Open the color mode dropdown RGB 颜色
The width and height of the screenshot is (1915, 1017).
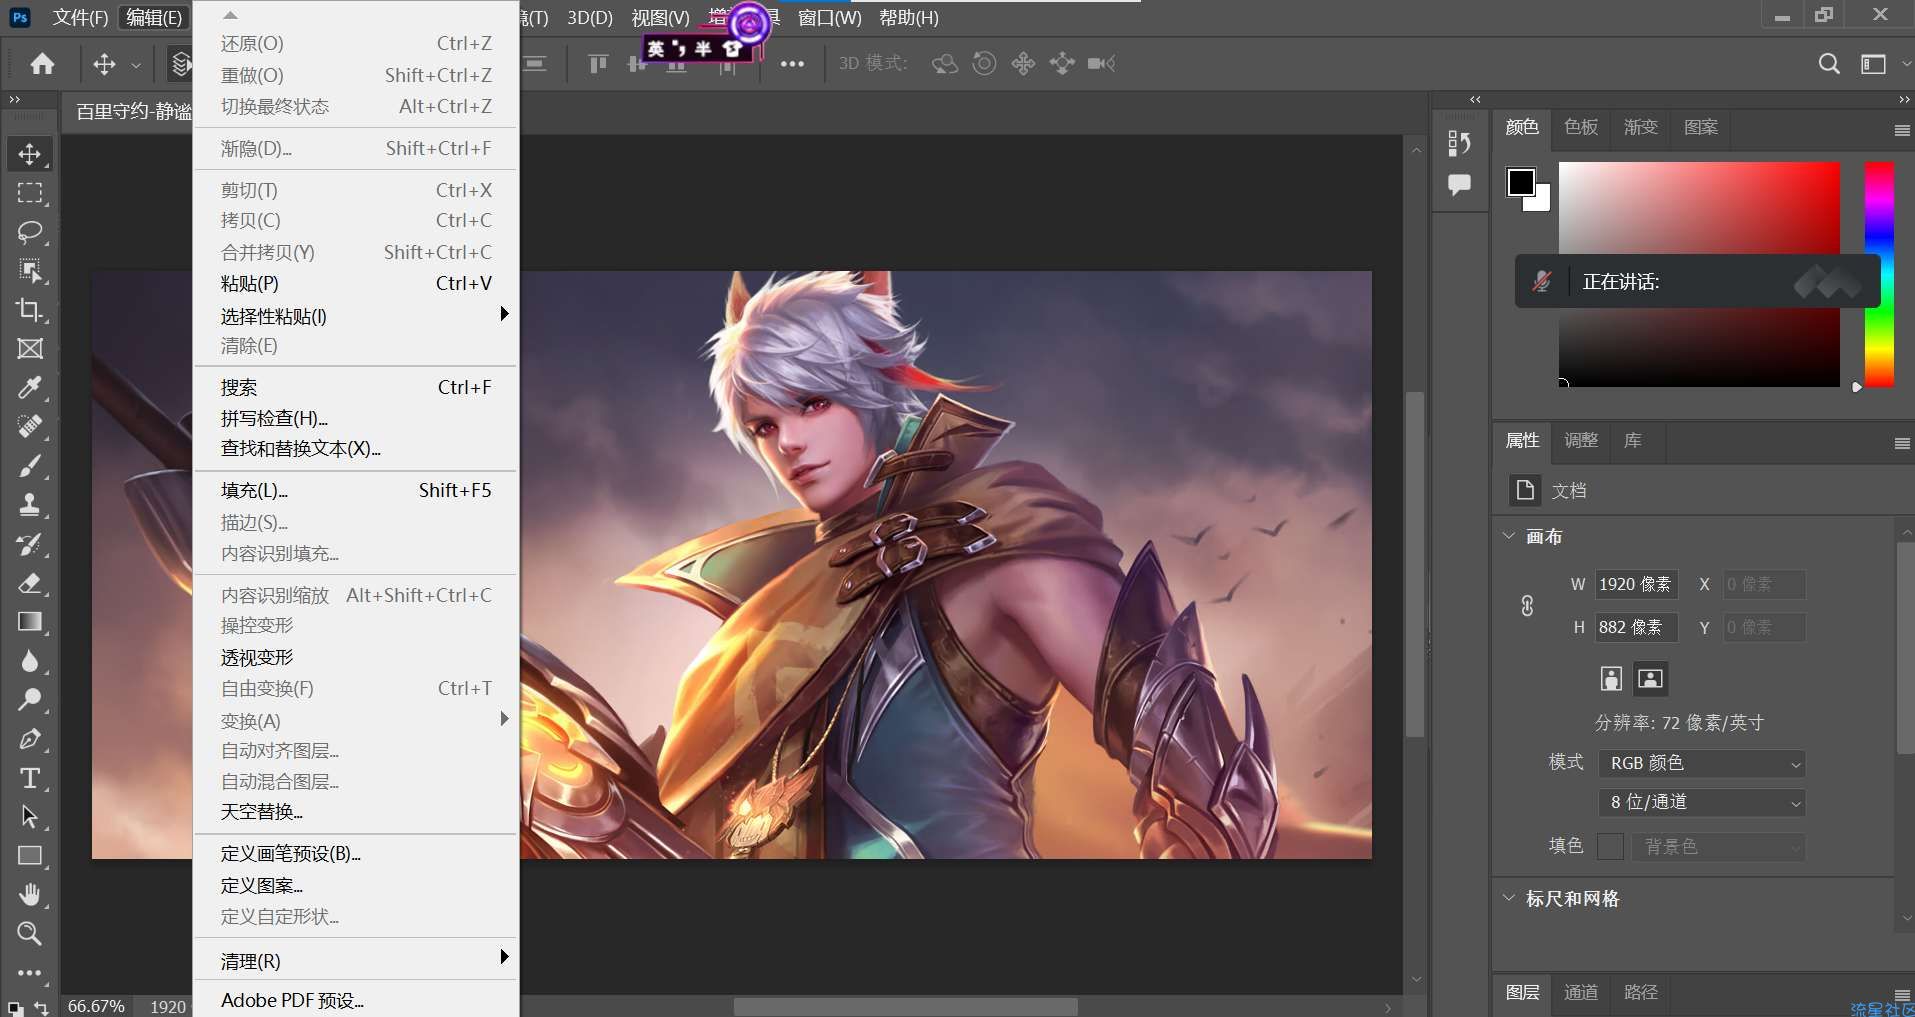[1702, 763]
